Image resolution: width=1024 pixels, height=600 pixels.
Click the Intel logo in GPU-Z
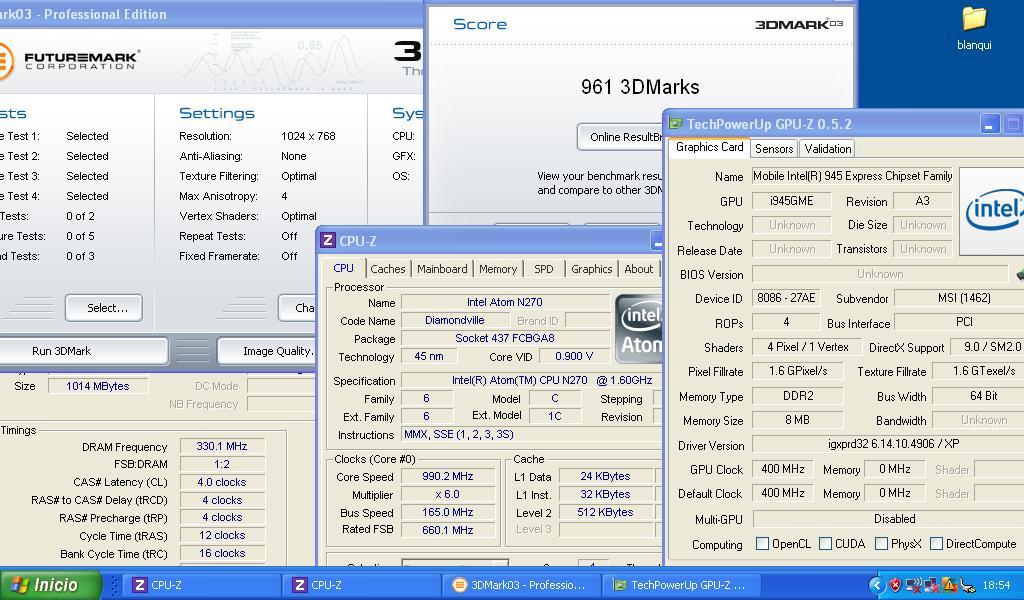(993, 211)
